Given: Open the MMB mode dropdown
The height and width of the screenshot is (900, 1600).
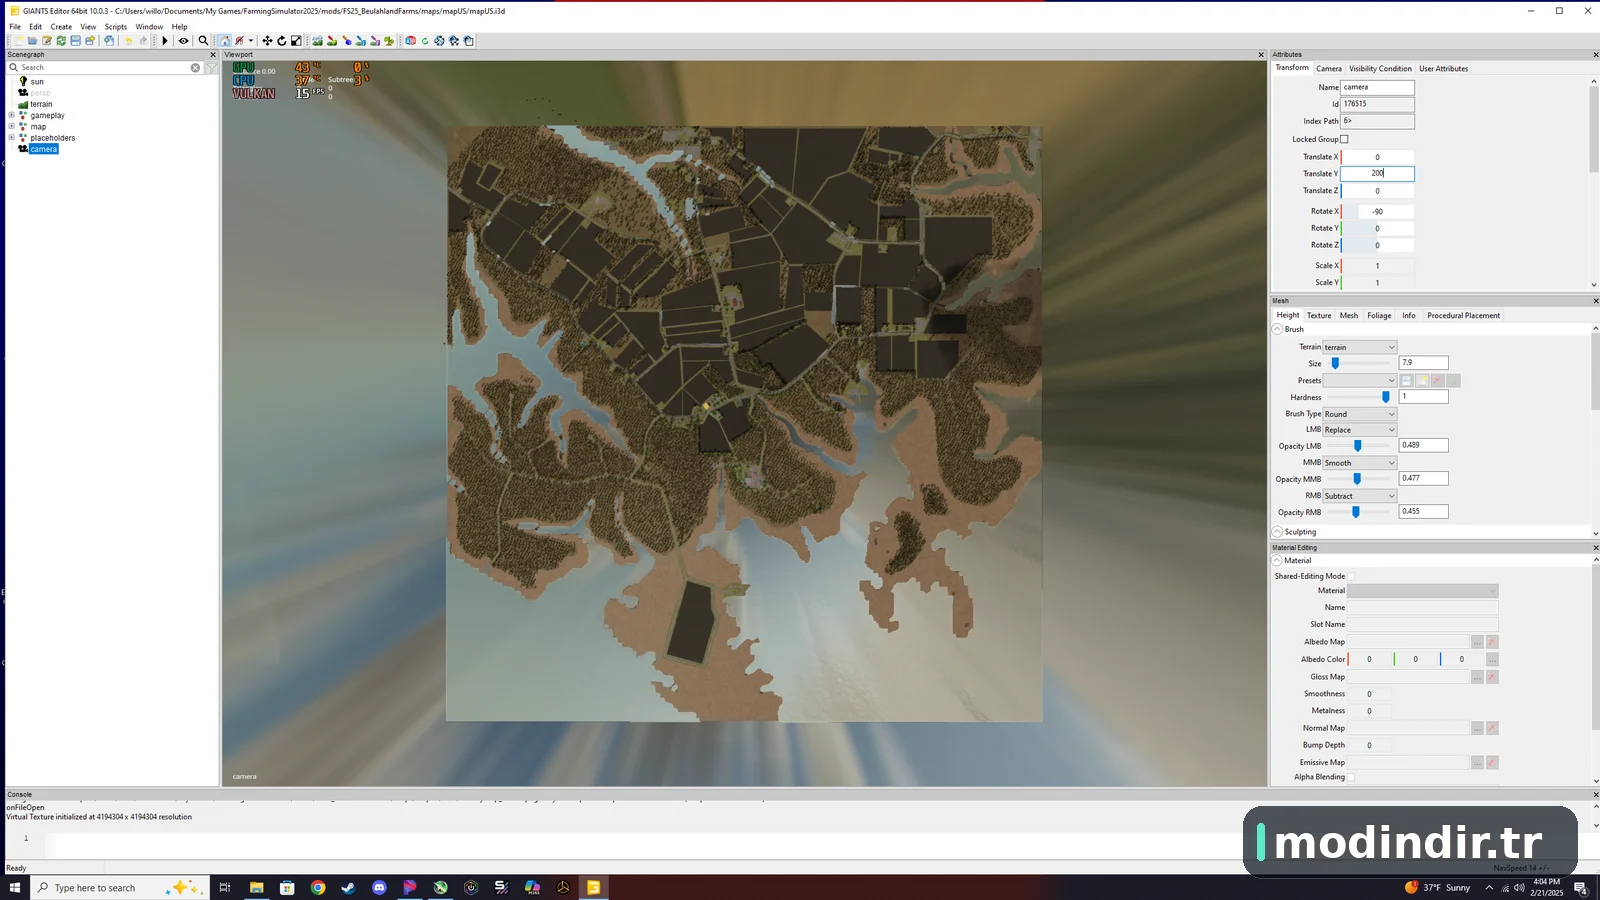Looking at the screenshot, I should (x=1359, y=463).
